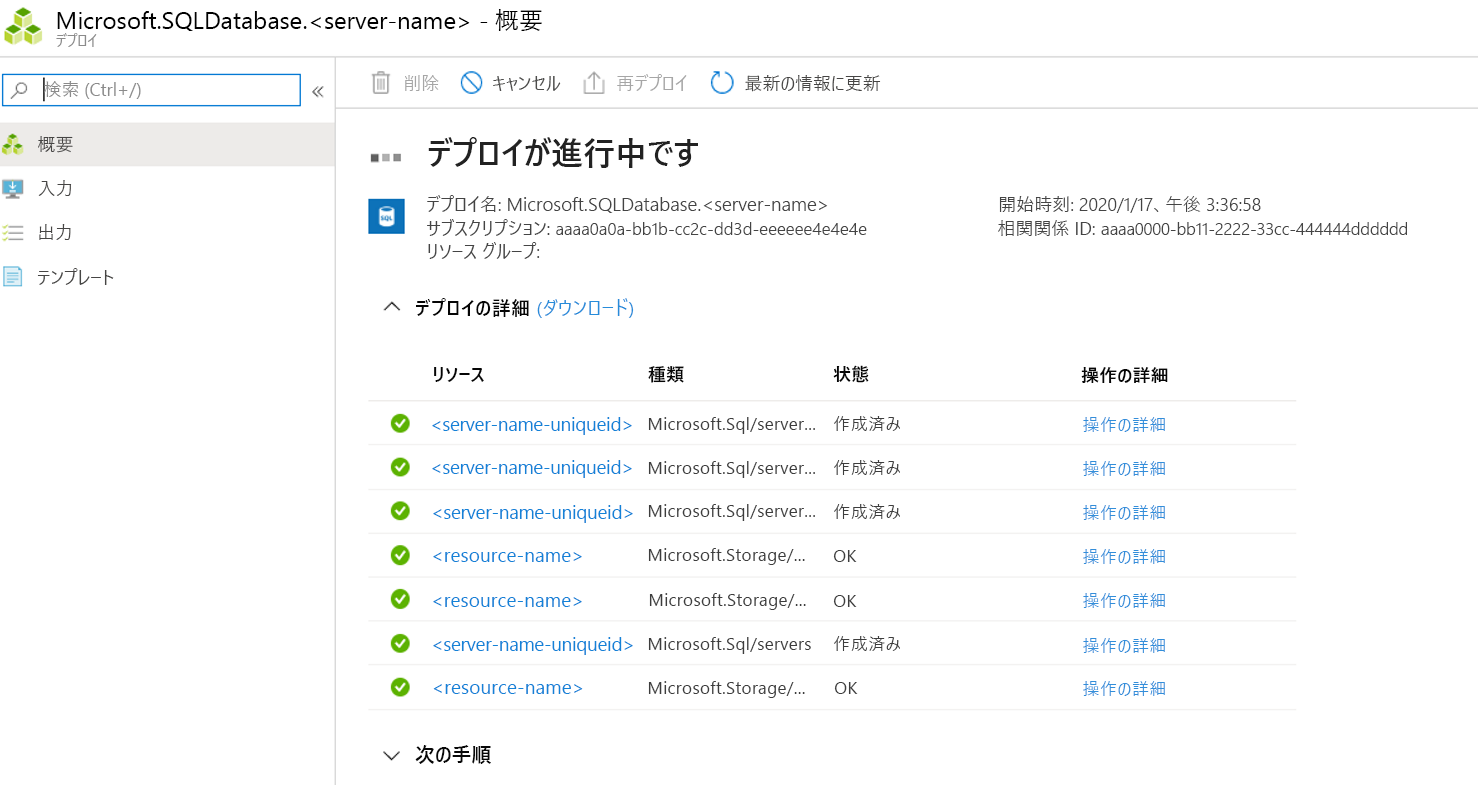
Task: Click the リソース column header
Action: click(458, 375)
